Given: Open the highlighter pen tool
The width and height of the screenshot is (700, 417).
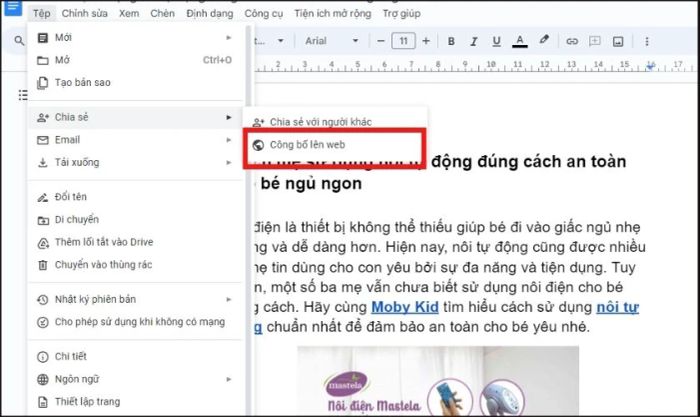Looking at the screenshot, I should 544,41.
